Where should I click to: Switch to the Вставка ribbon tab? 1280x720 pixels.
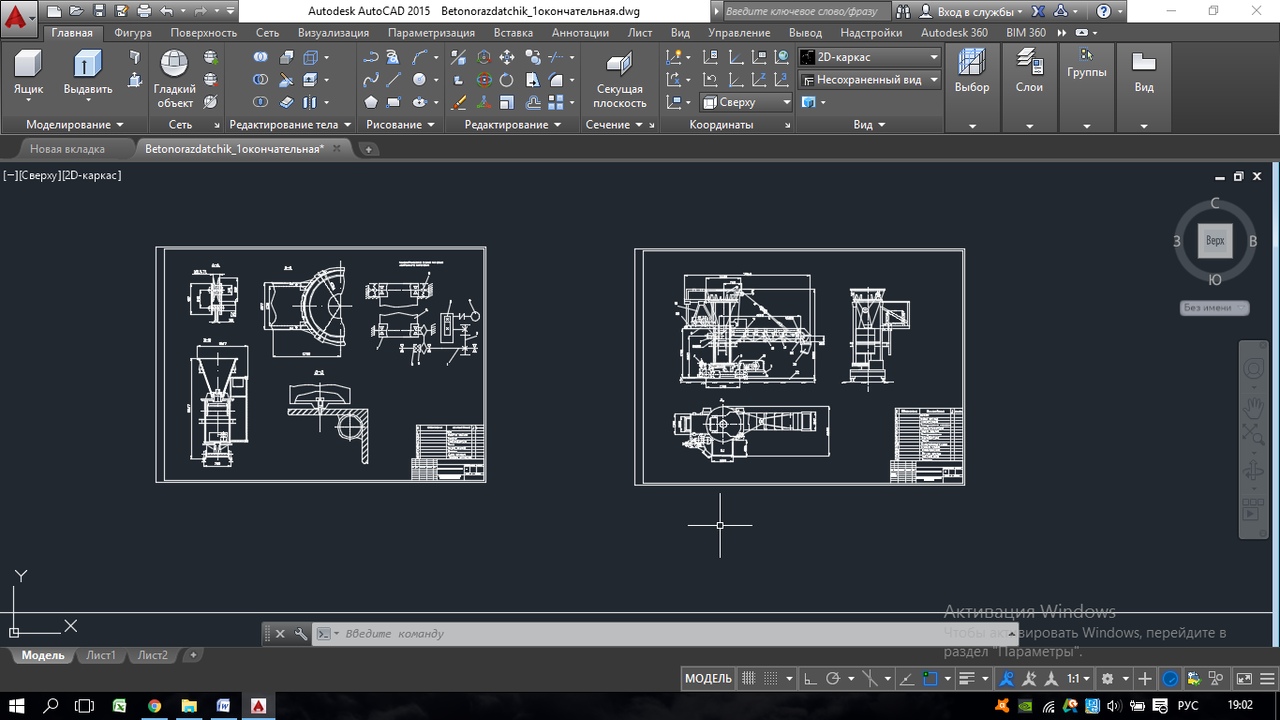pyautogui.click(x=513, y=32)
